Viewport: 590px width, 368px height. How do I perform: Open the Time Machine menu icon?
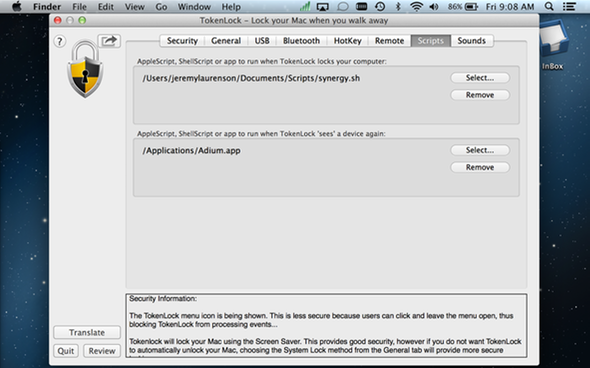coord(380,6)
